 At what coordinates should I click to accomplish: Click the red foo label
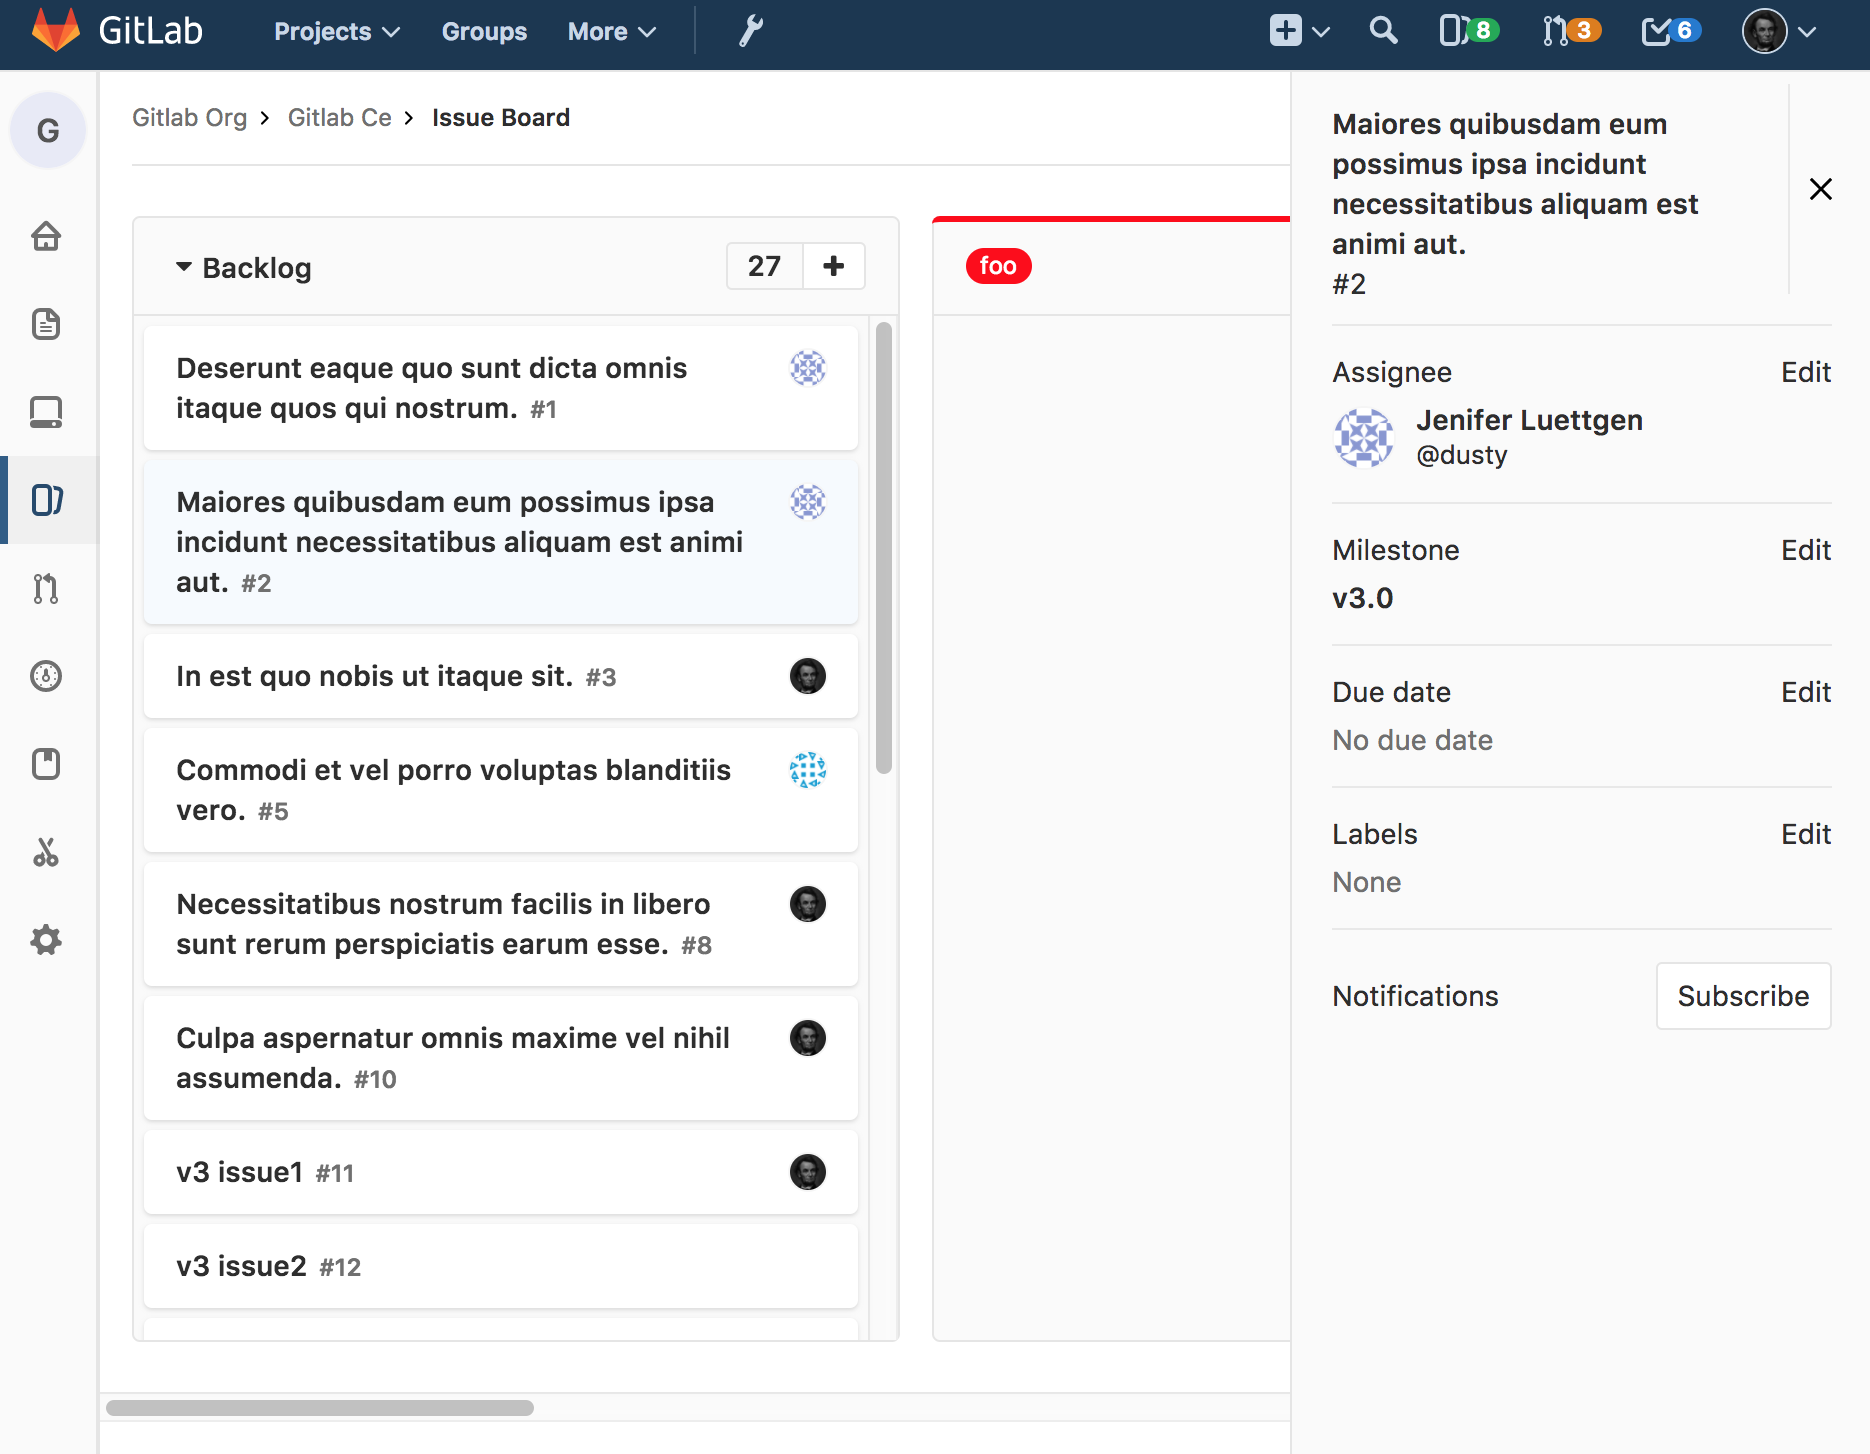[998, 266]
